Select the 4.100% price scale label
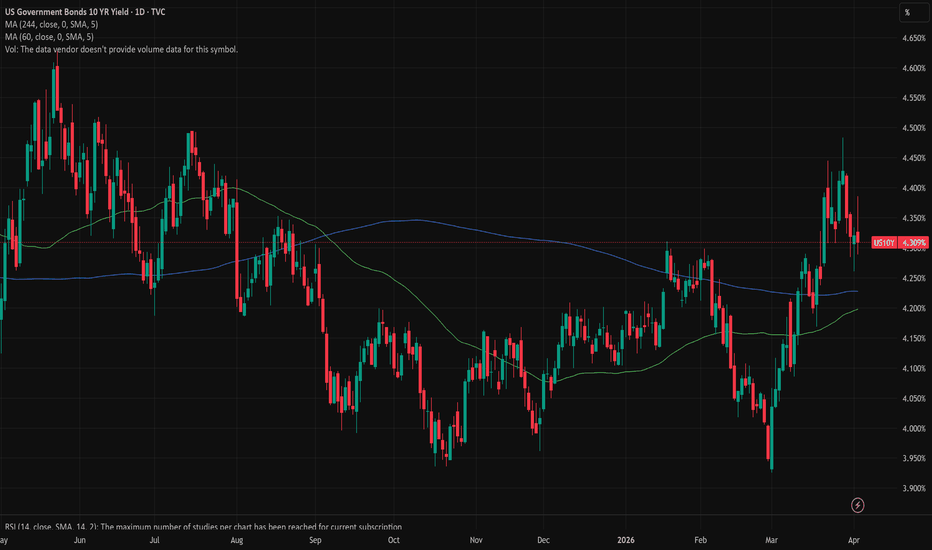This screenshot has height=550, width=932. [x=912, y=369]
